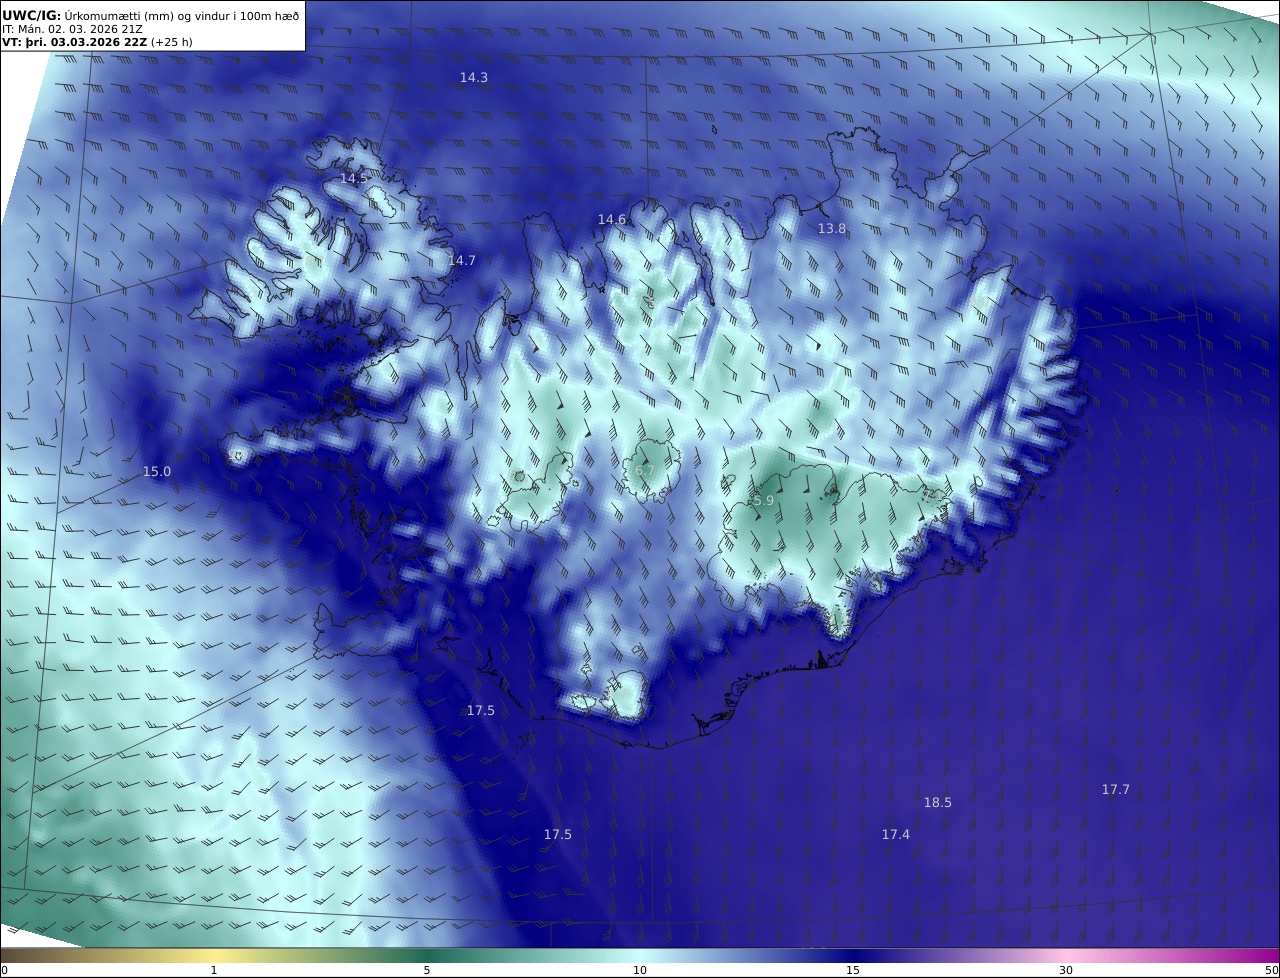Pick the 15.0 value label over the sea

point(157,471)
